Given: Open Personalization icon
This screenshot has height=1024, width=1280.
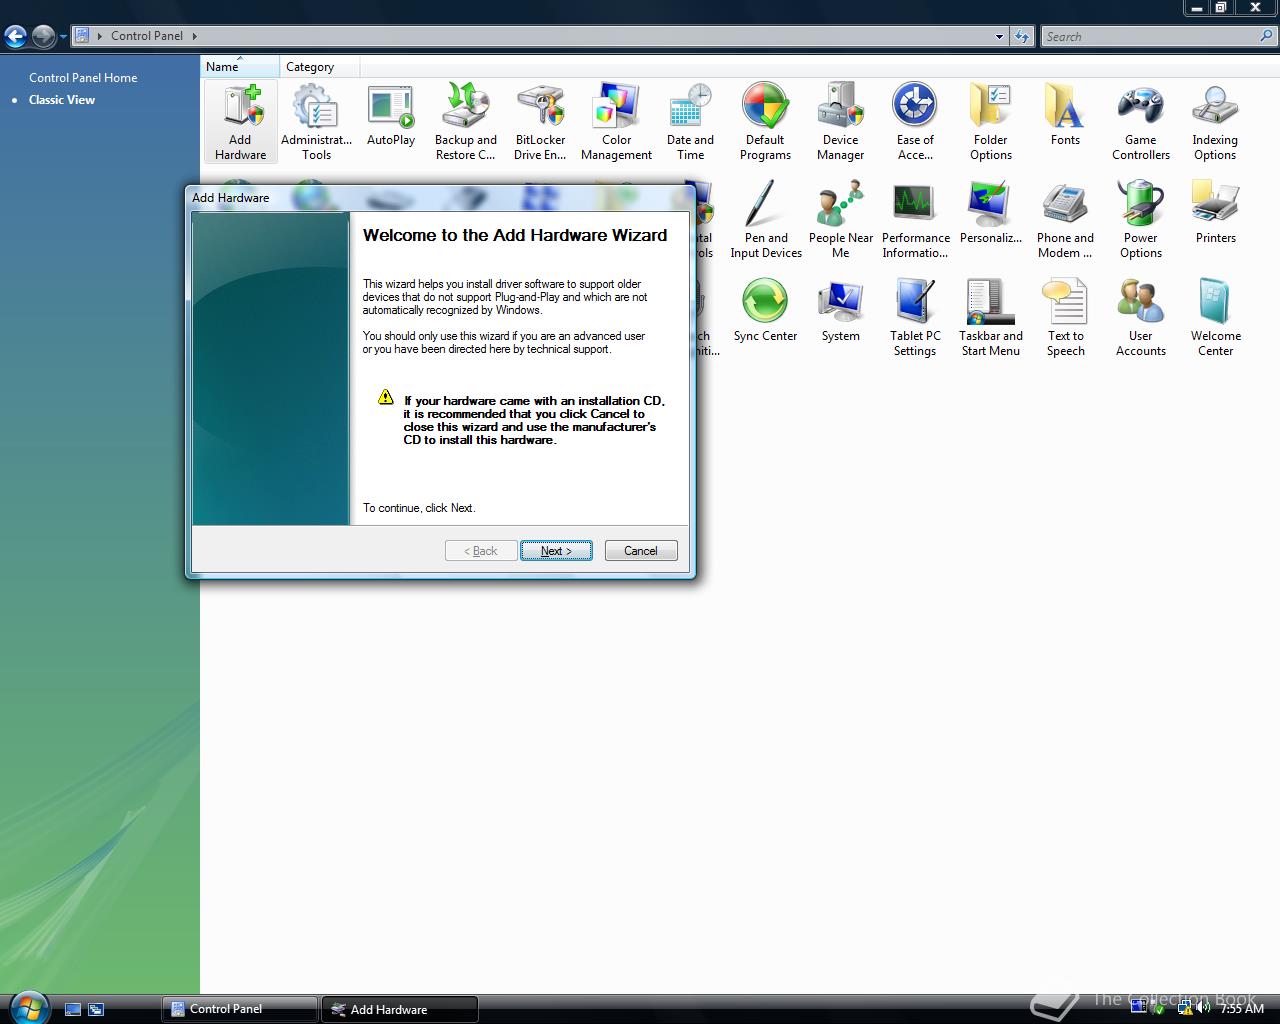Looking at the screenshot, I should click(x=991, y=212).
